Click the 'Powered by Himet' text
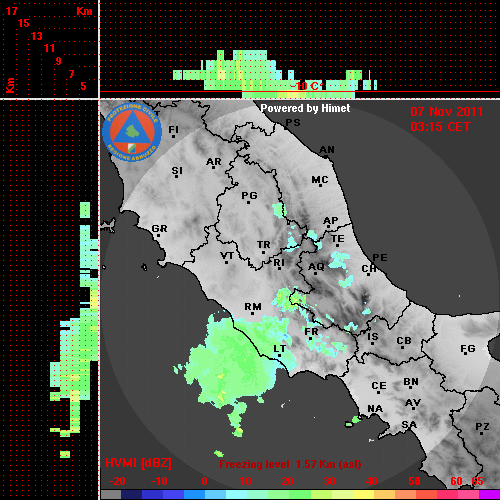 coord(305,108)
